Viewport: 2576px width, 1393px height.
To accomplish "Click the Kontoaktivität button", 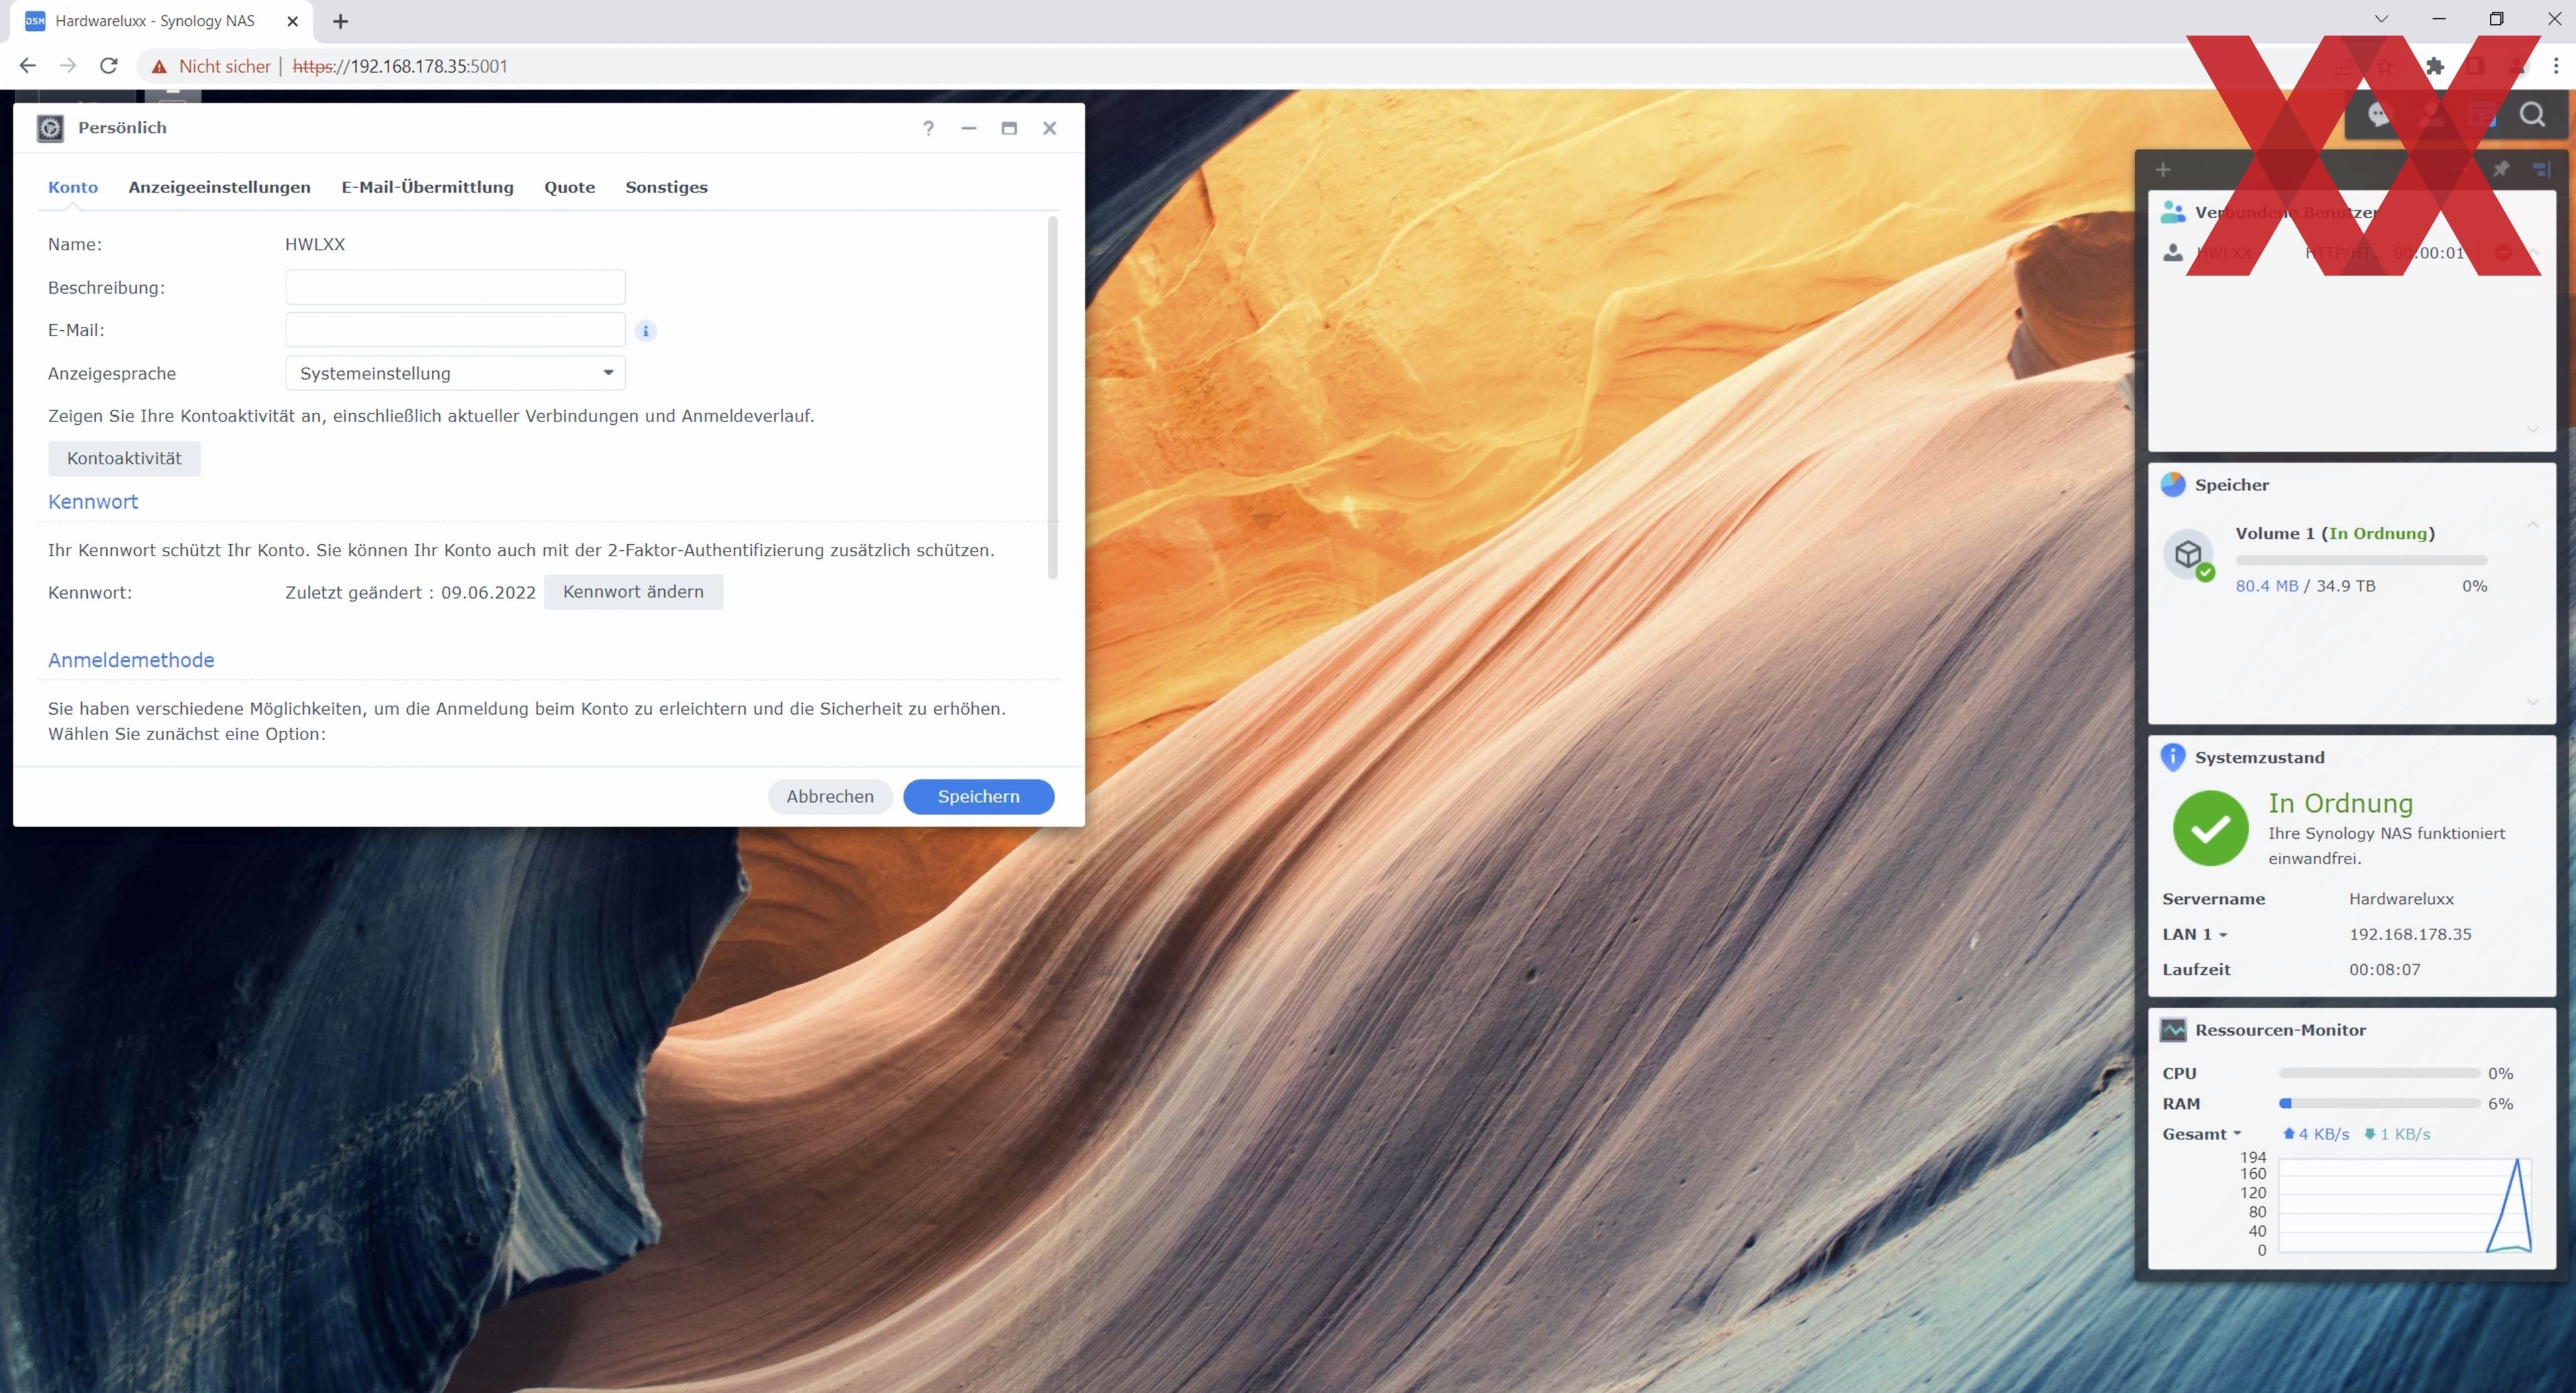I will point(124,458).
